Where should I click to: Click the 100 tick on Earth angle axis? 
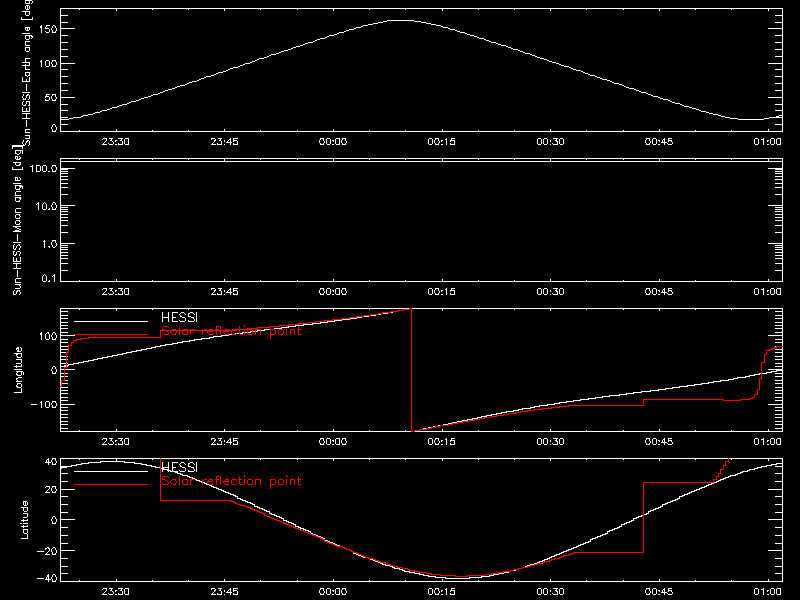tap(48, 63)
